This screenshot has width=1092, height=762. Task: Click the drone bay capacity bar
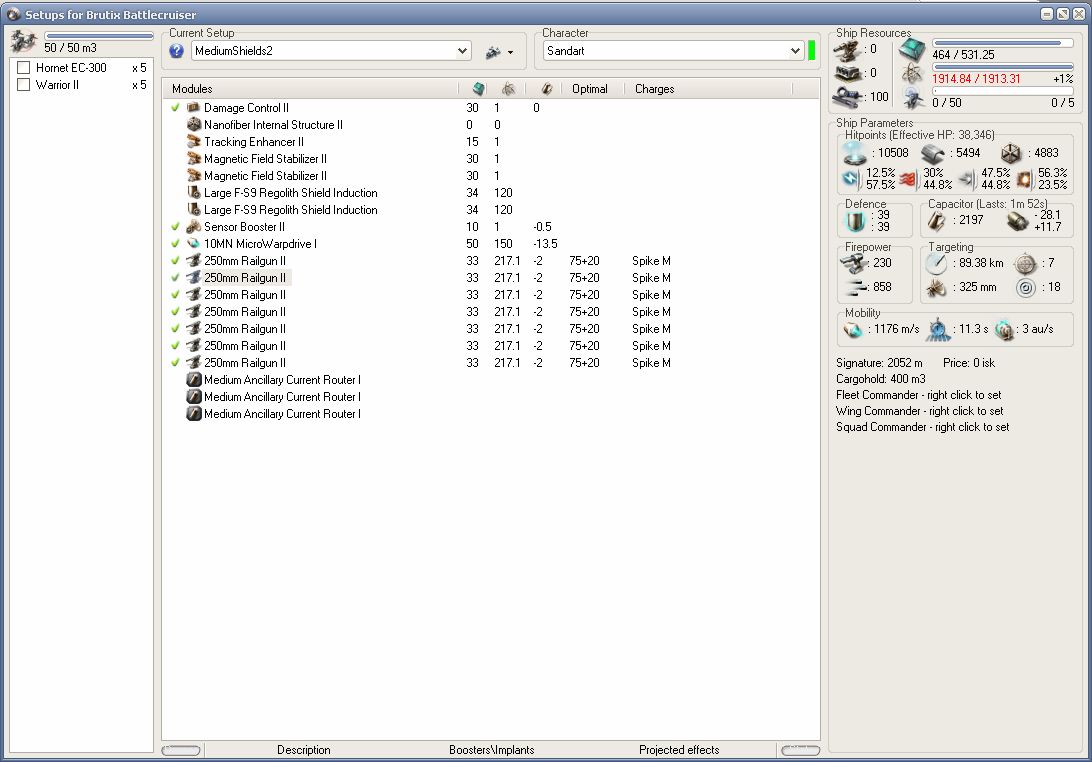[x=99, y=36]
